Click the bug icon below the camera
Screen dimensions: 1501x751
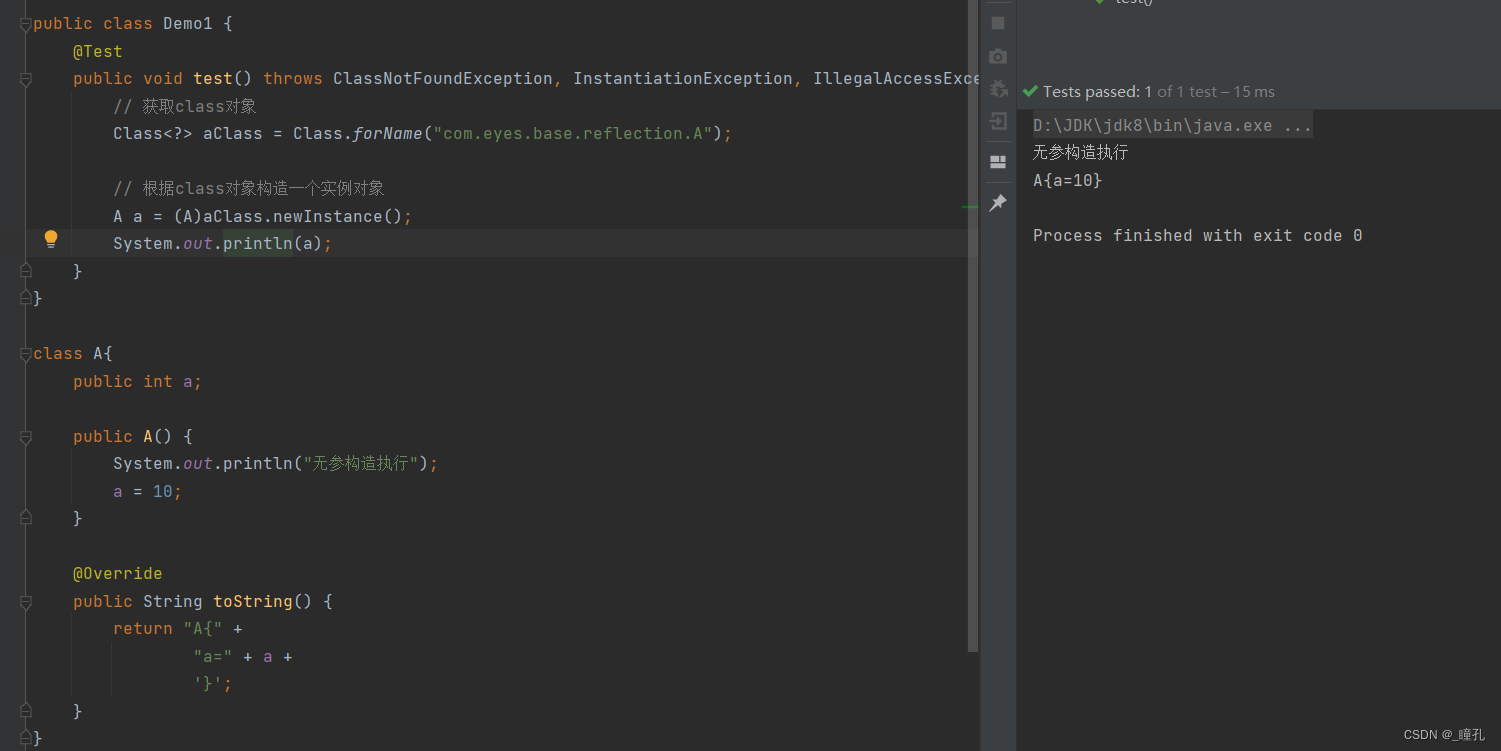[x=998, y=89]
